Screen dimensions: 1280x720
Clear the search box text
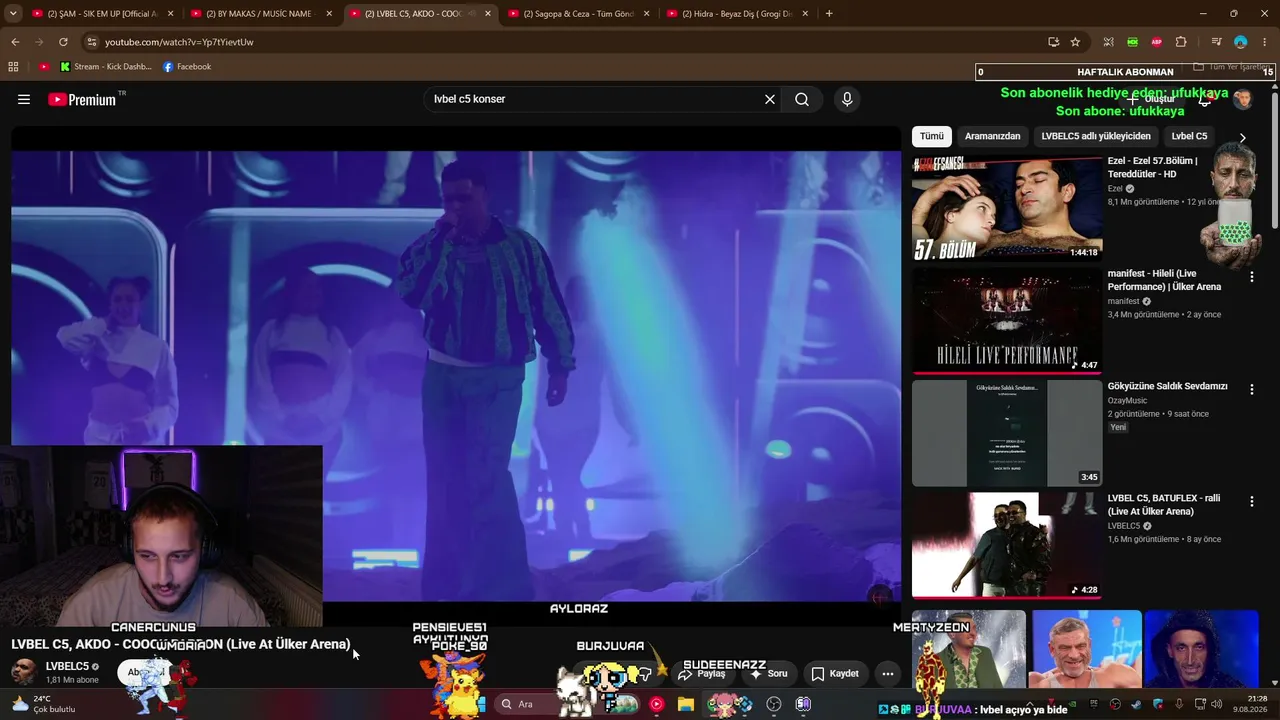coord(770,99)
